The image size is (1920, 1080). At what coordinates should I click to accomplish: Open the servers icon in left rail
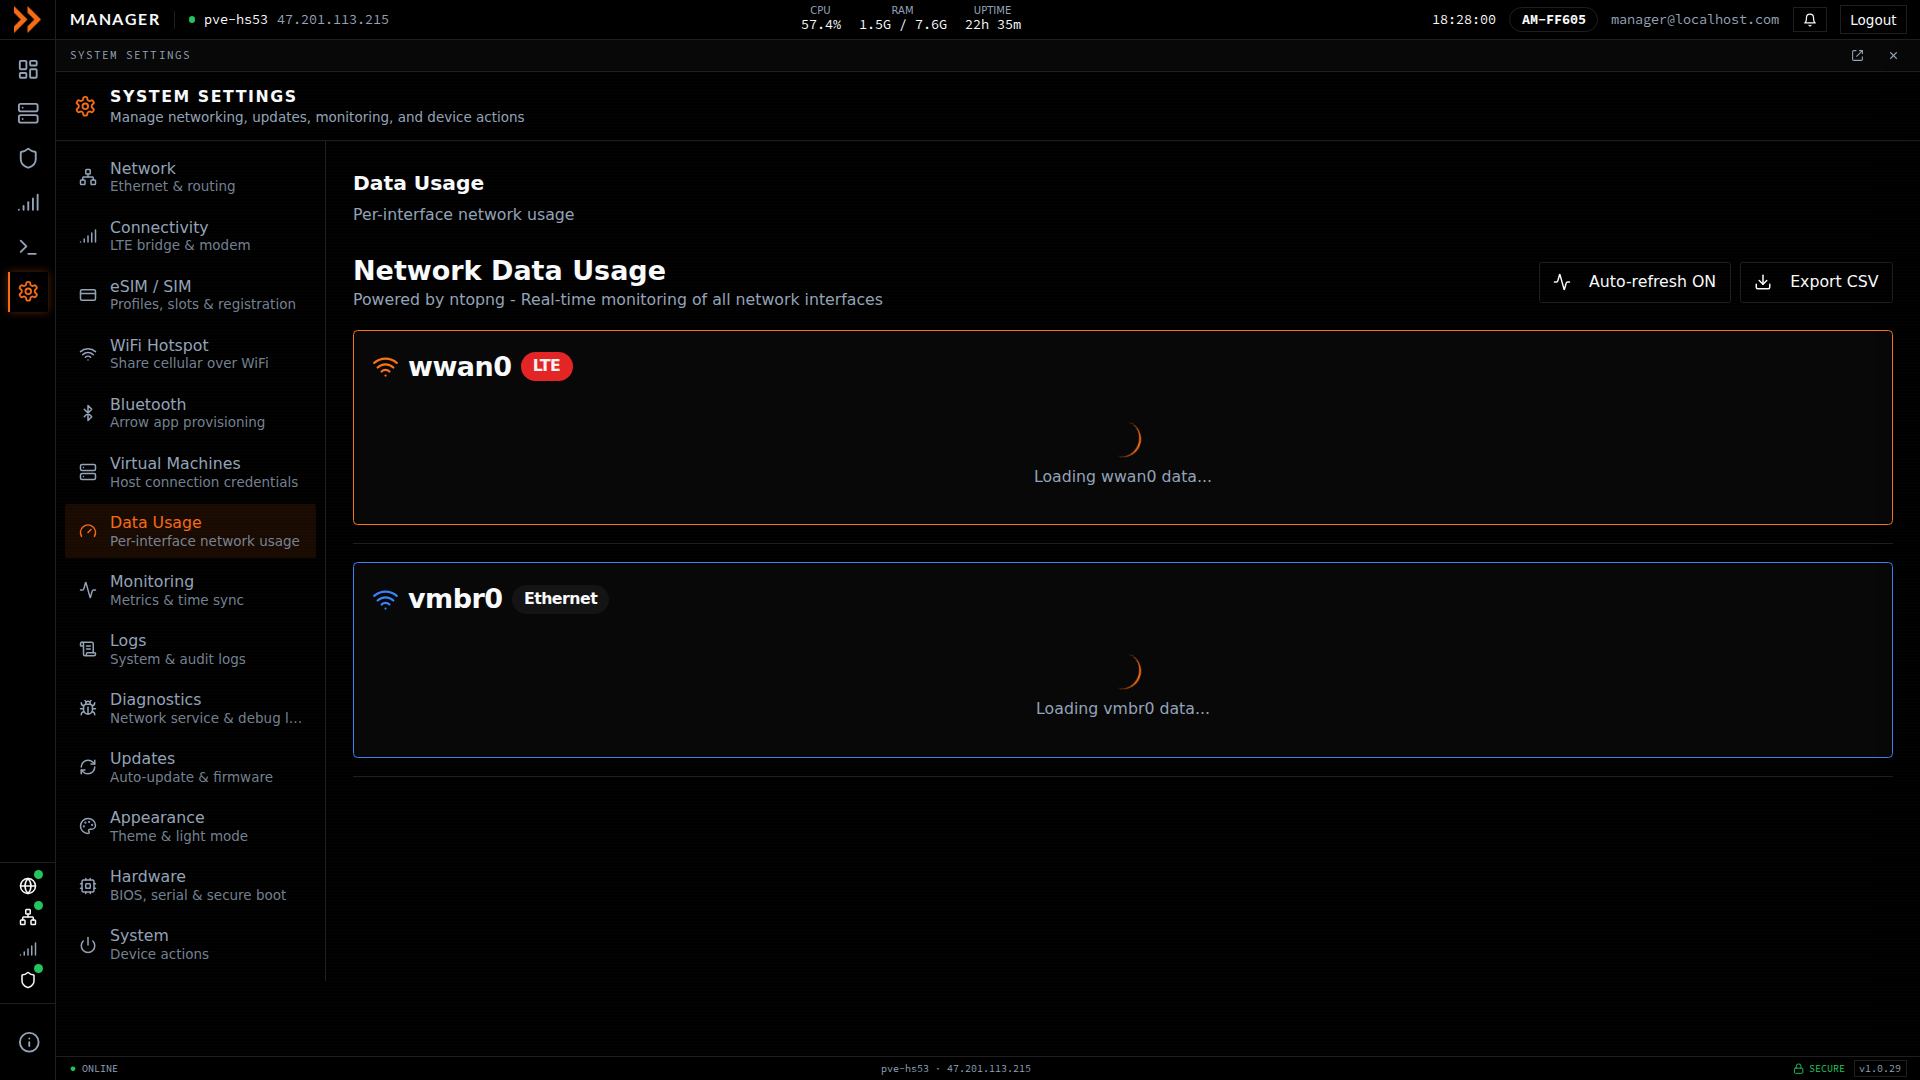click(x=28, y=113)
